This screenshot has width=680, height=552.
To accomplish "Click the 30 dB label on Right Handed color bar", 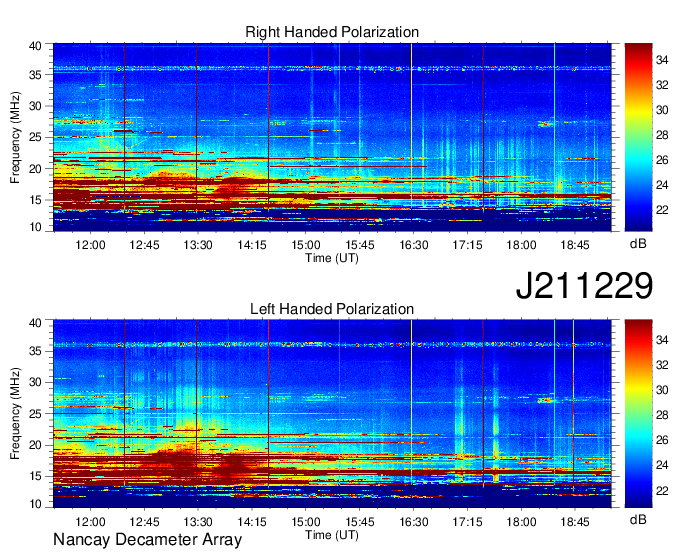I will coord(662,110).
